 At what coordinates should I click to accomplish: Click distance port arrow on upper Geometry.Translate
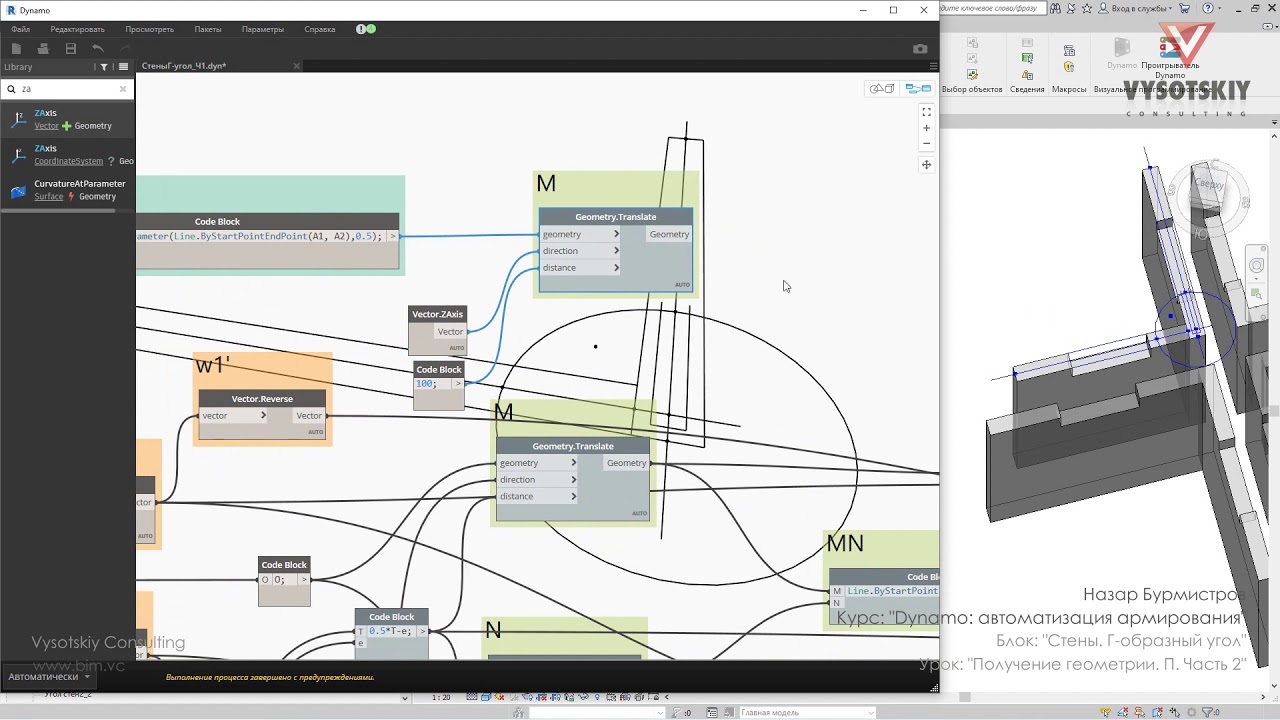pyautogui.click(x=616, y=268)
